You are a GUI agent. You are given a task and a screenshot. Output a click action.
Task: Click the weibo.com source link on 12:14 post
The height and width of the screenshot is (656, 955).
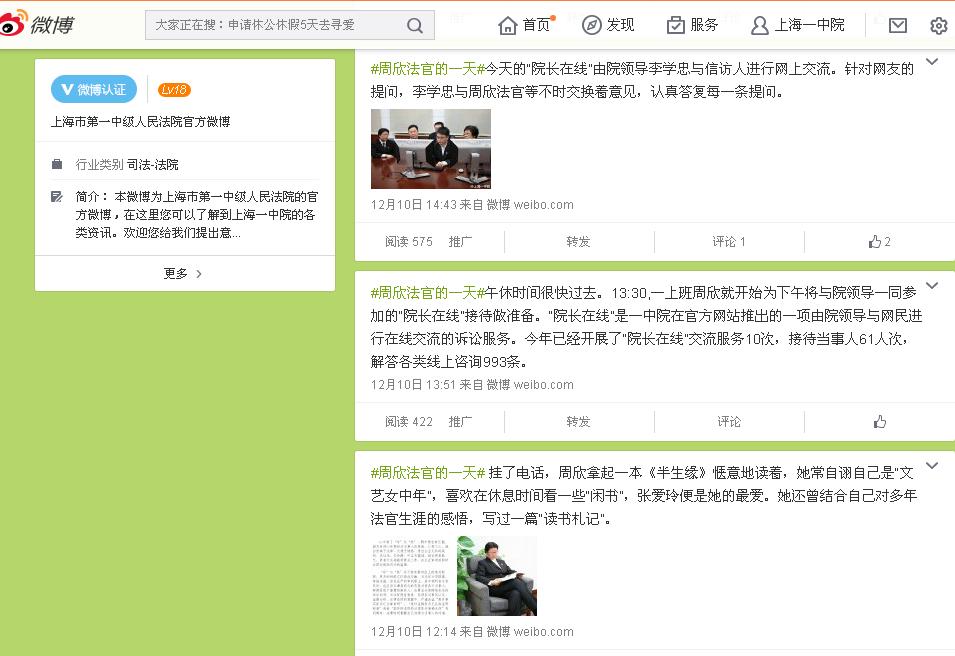[x=543, y=632]
